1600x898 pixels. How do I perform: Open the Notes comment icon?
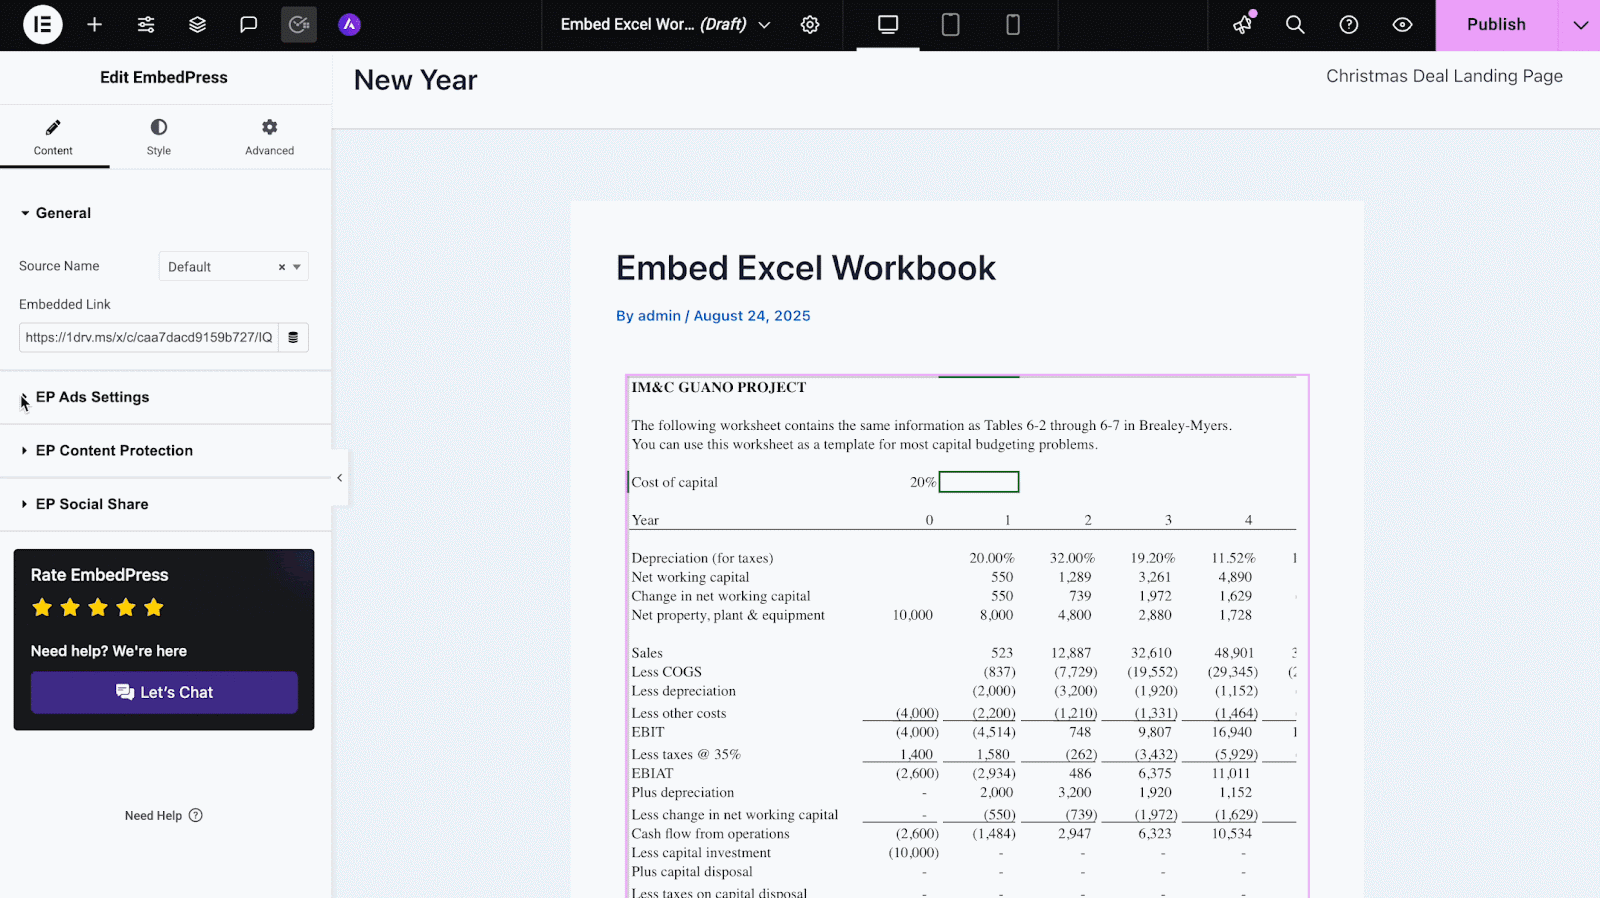tap(248, 24)
